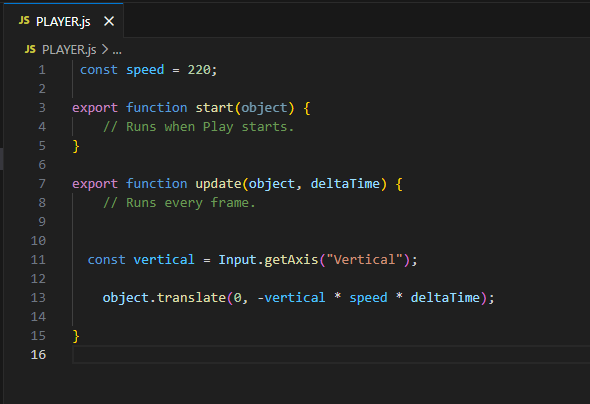590x404 pixels.
Task: Click the 'update' function name
Action: [218, 184]
